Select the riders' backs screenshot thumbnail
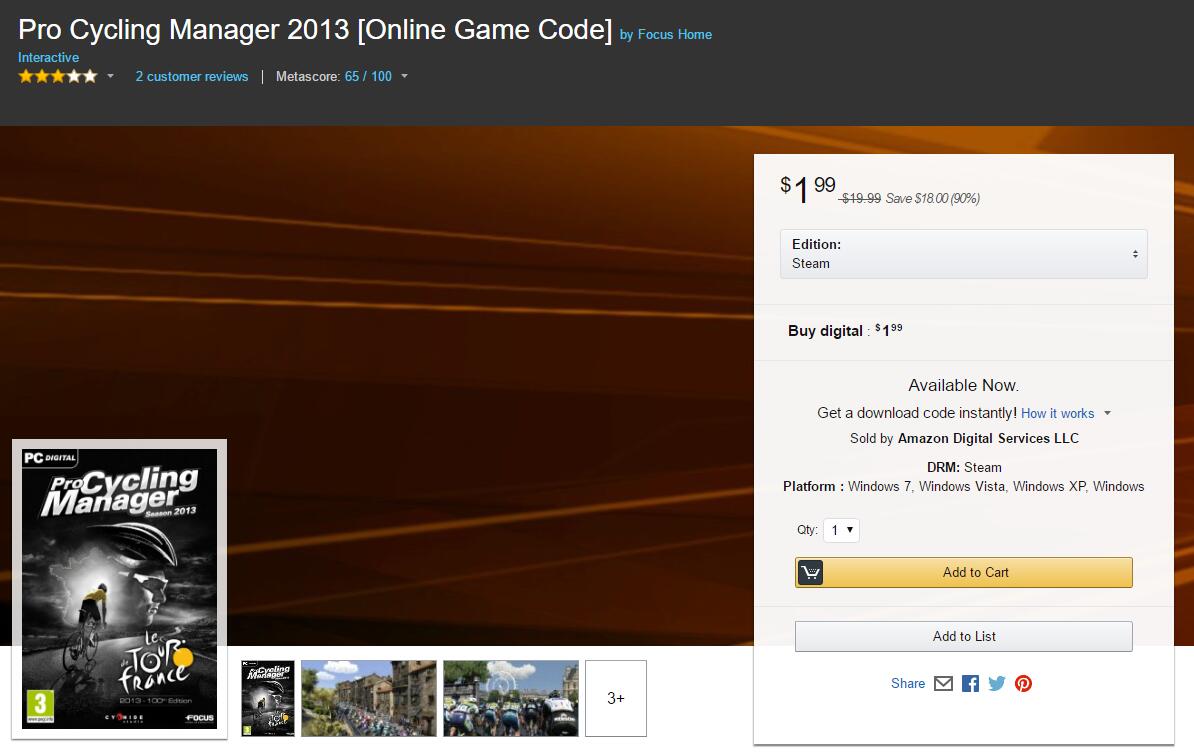The image size is (1194, 754). [511, 698]
